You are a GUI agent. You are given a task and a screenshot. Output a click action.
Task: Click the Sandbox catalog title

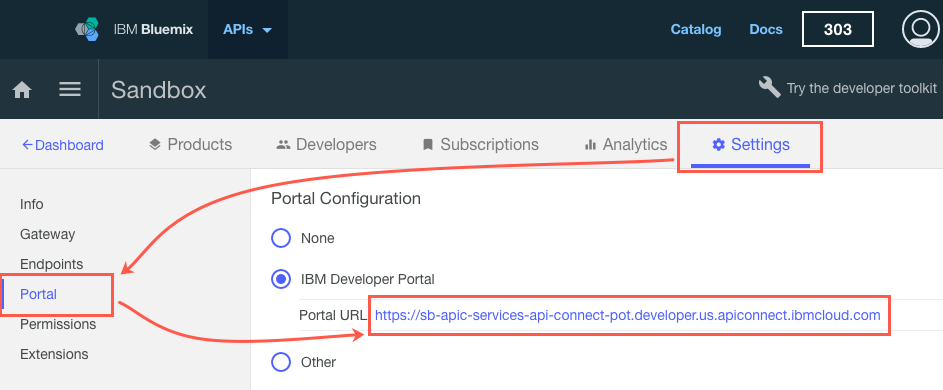(x=159, y=90)
